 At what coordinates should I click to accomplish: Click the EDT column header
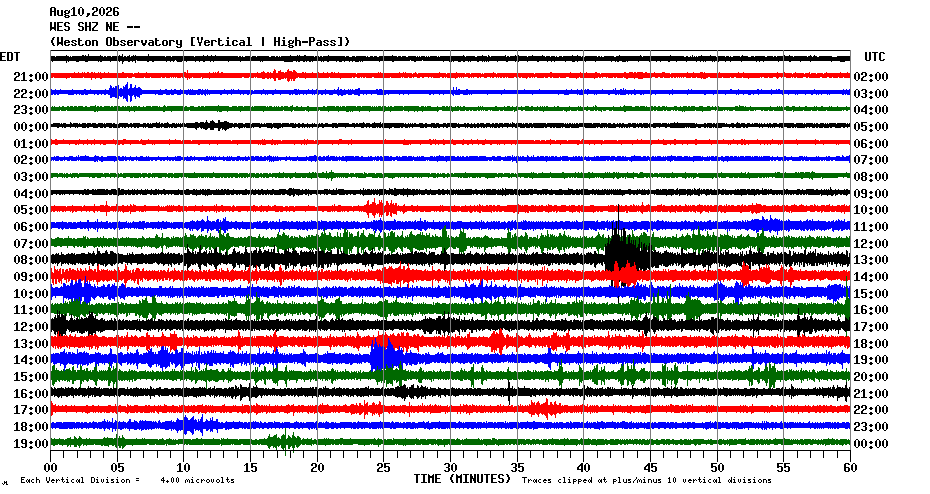[10, 57]
